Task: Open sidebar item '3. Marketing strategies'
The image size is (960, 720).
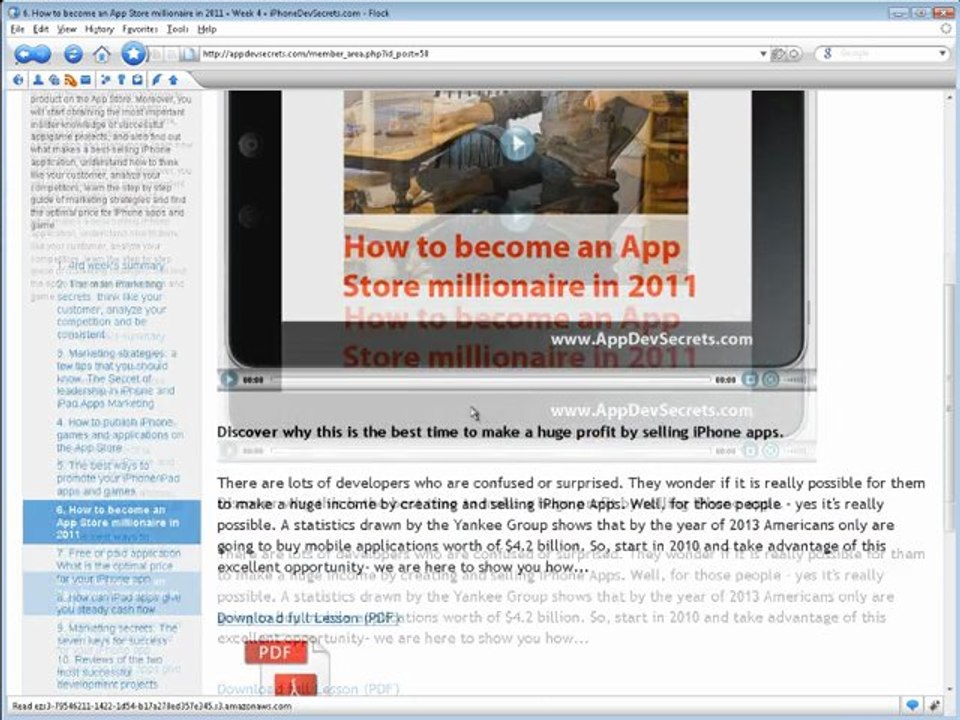Action: coord(116,378)
